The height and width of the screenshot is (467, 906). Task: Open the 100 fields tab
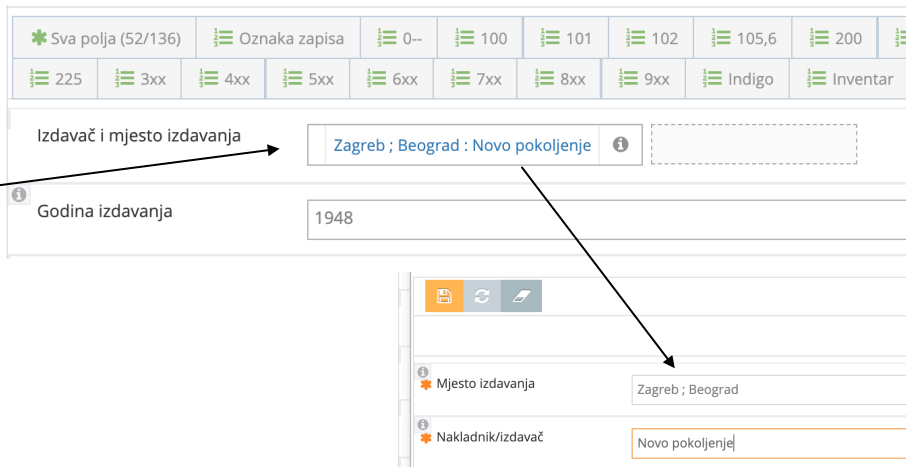pyautogui.click(x=480, y=38)
